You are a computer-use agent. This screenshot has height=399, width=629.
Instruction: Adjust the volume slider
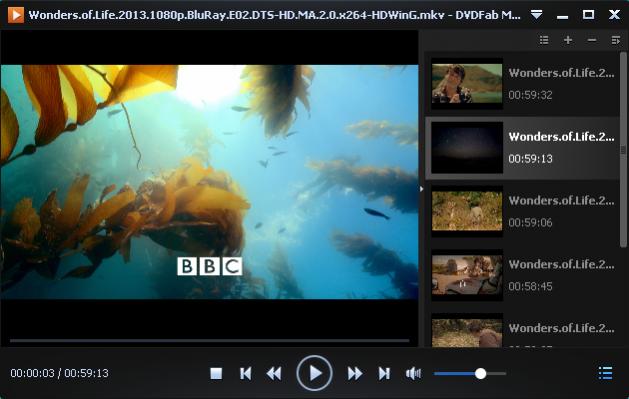coord(470,374)
